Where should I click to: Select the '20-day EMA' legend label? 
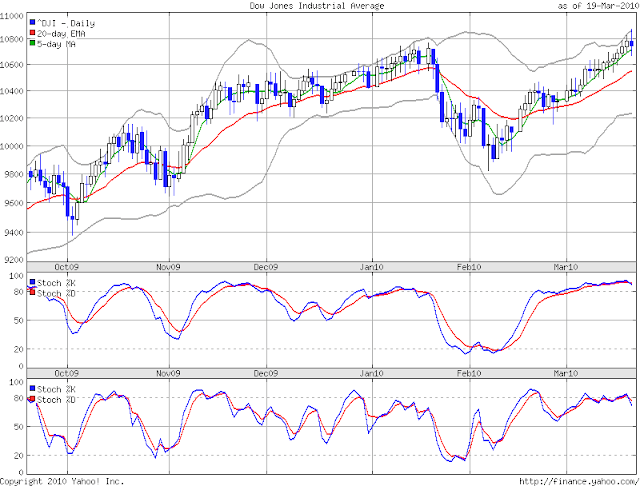point(61,34)
